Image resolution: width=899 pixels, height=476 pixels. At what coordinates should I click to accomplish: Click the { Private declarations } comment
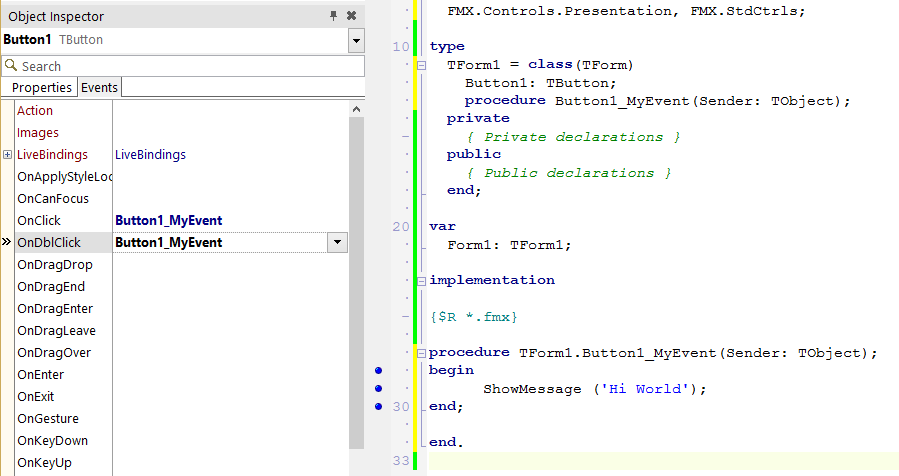click(573, 137)
